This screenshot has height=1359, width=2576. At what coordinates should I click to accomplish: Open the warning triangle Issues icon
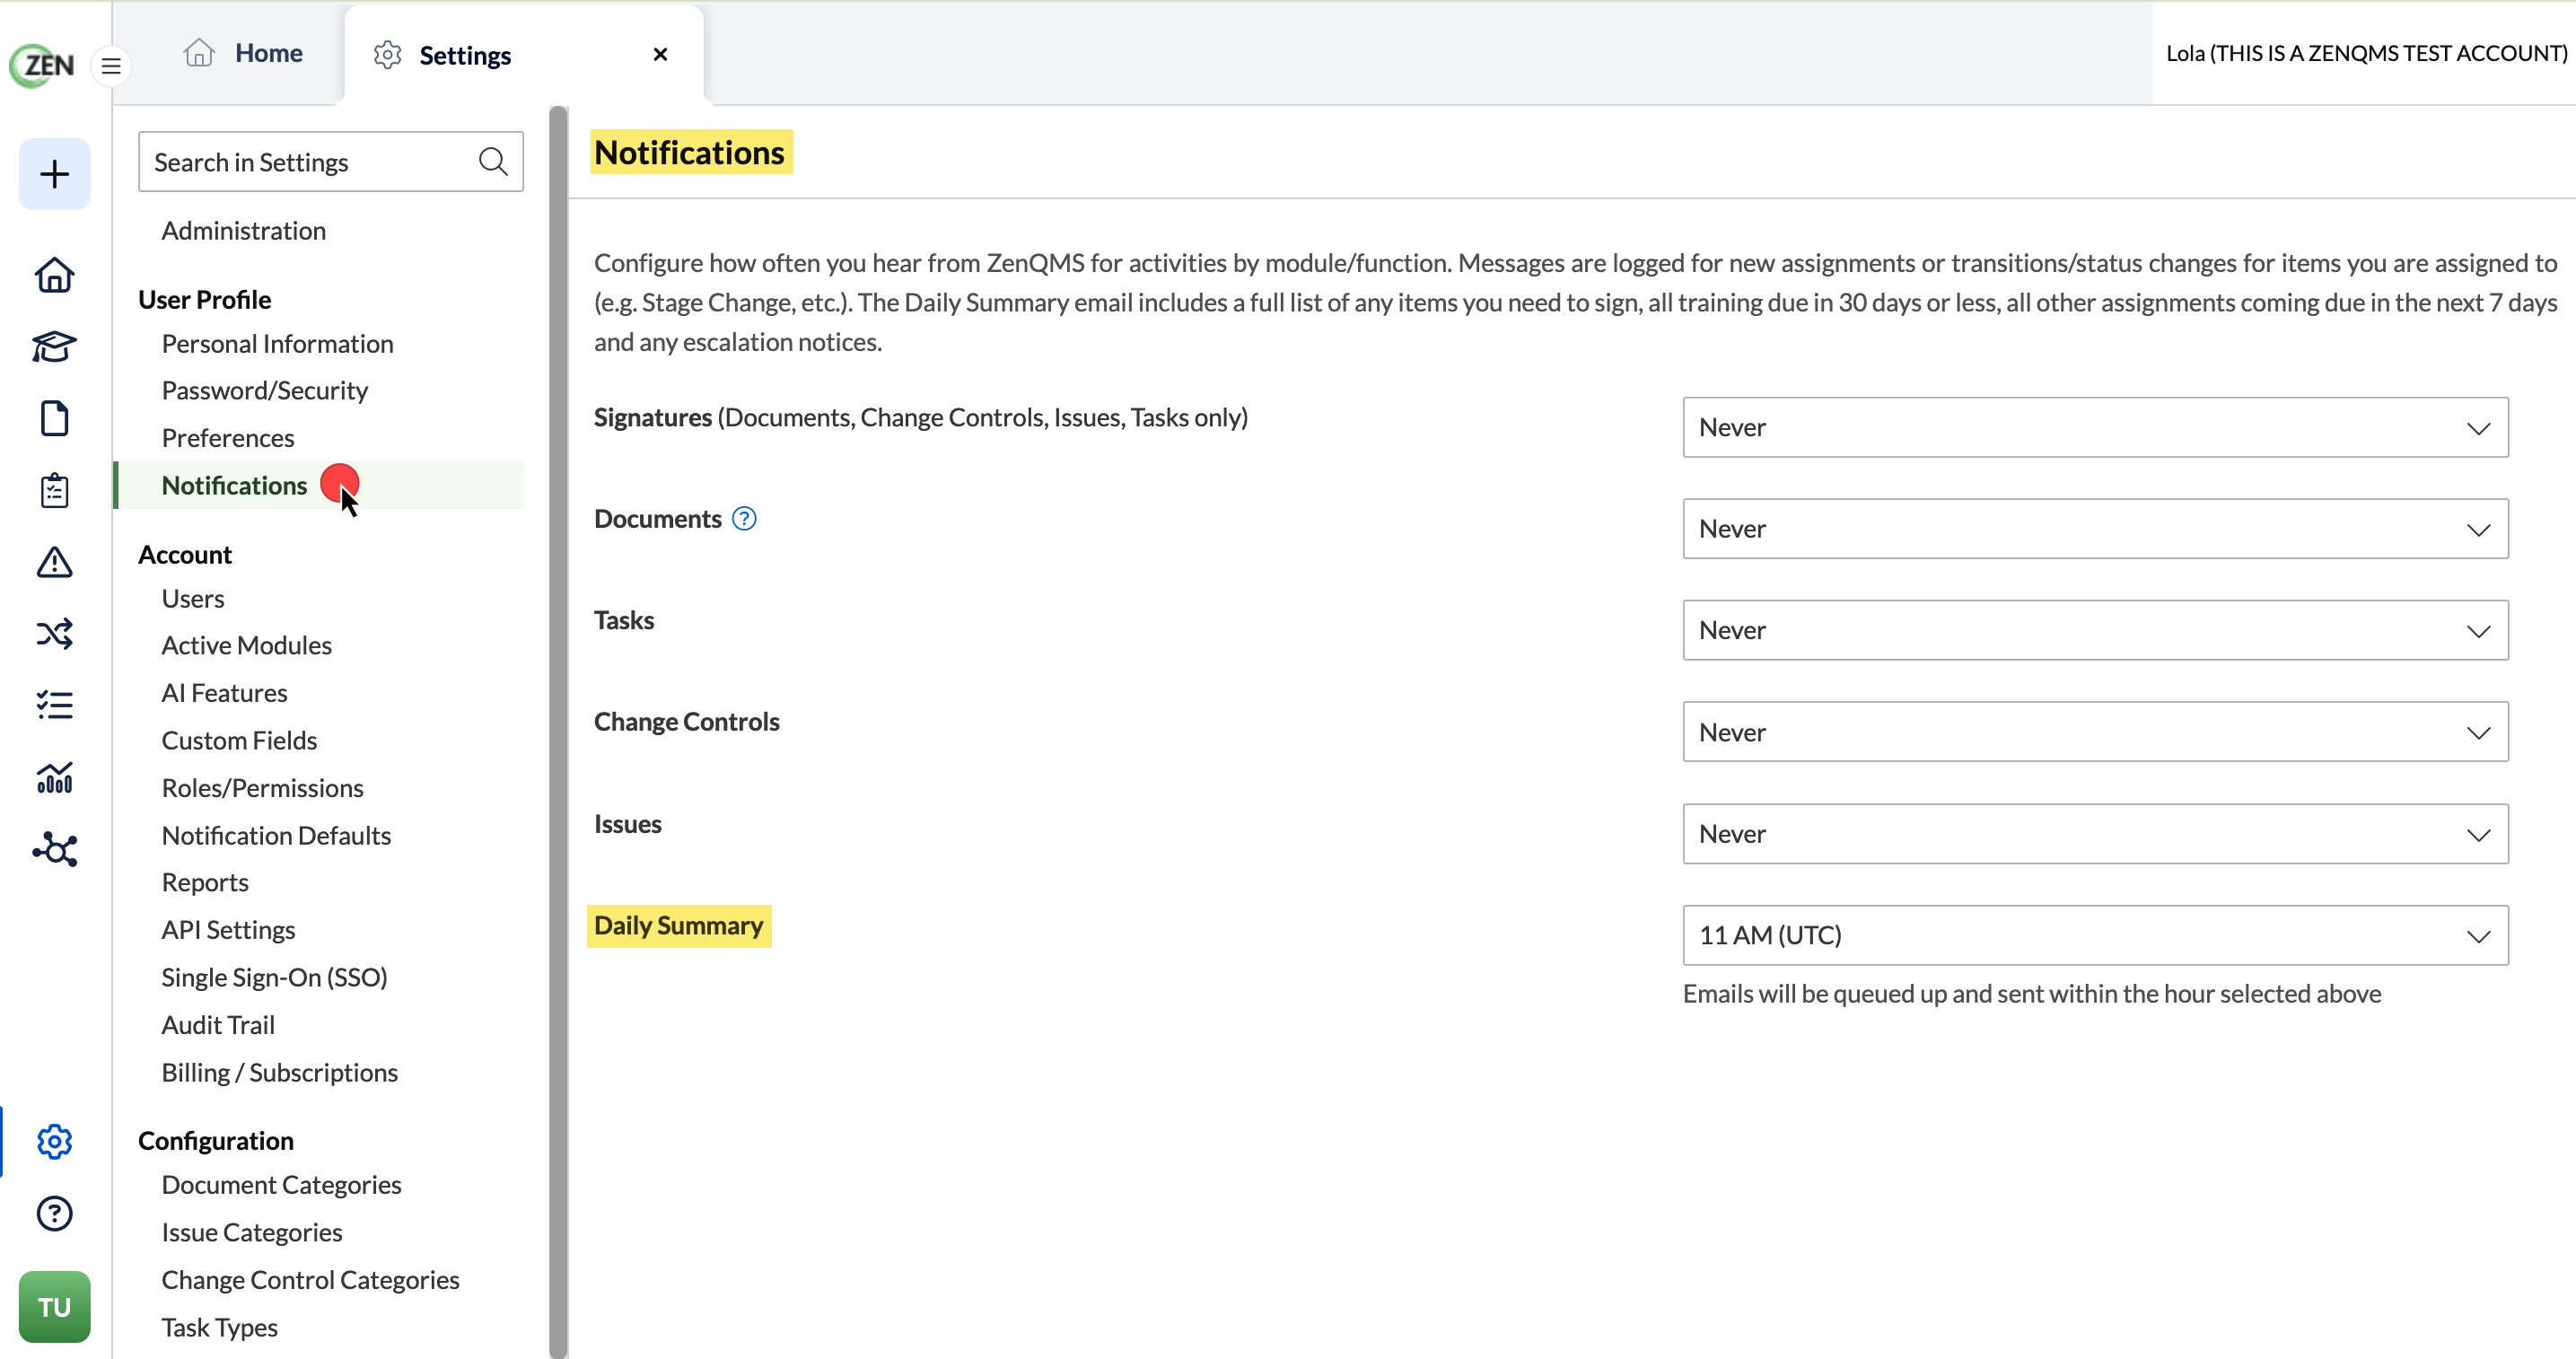coord(54,562)
